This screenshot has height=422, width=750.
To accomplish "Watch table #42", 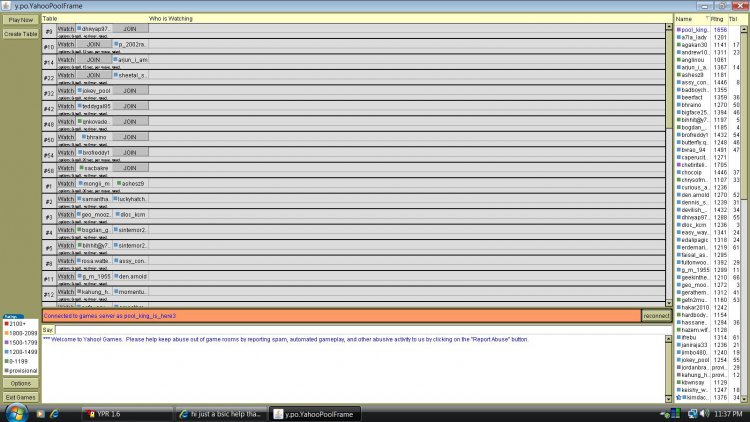I will [x=66, y=106].
